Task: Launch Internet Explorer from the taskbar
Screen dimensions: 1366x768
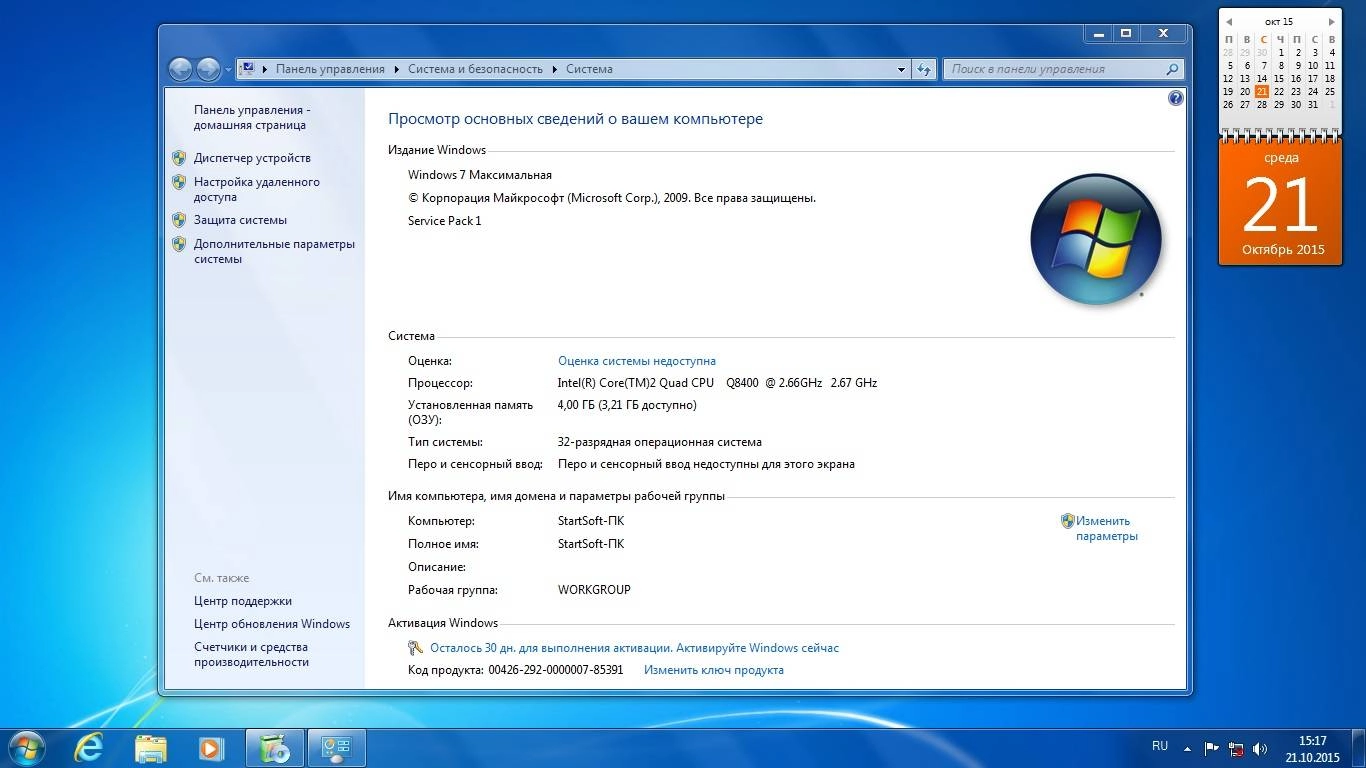Action: (x=89, y=748)
